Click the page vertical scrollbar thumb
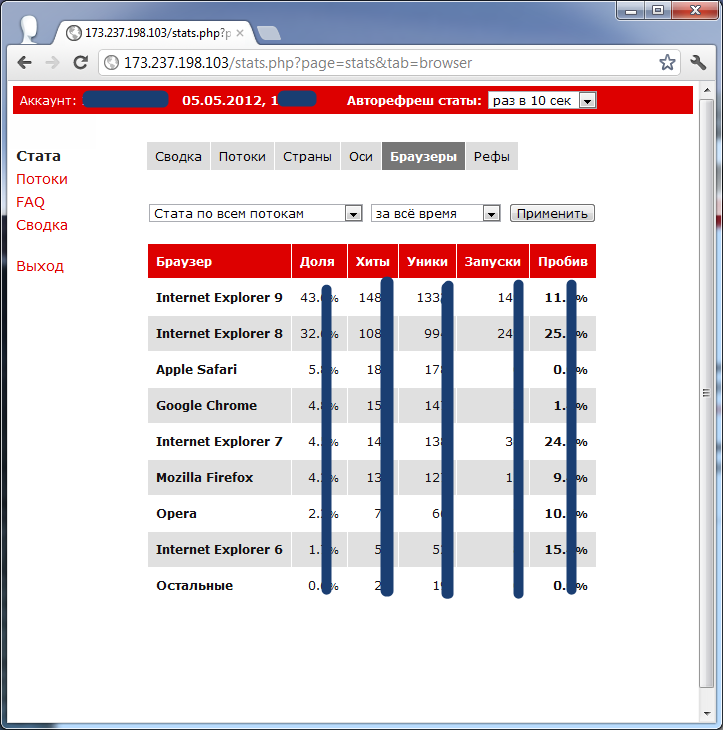The width and height of the screenshot is (723, 730). (707, 393)
